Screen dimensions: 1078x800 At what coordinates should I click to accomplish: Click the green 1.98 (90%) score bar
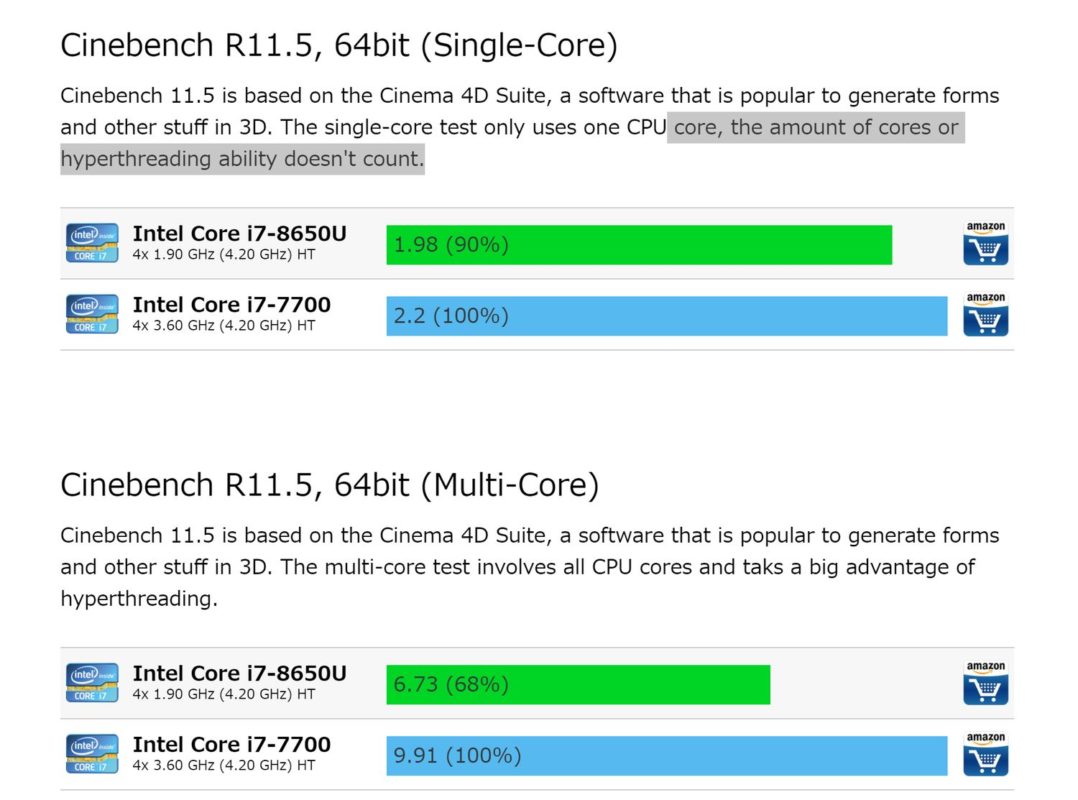tap(639, 245)
